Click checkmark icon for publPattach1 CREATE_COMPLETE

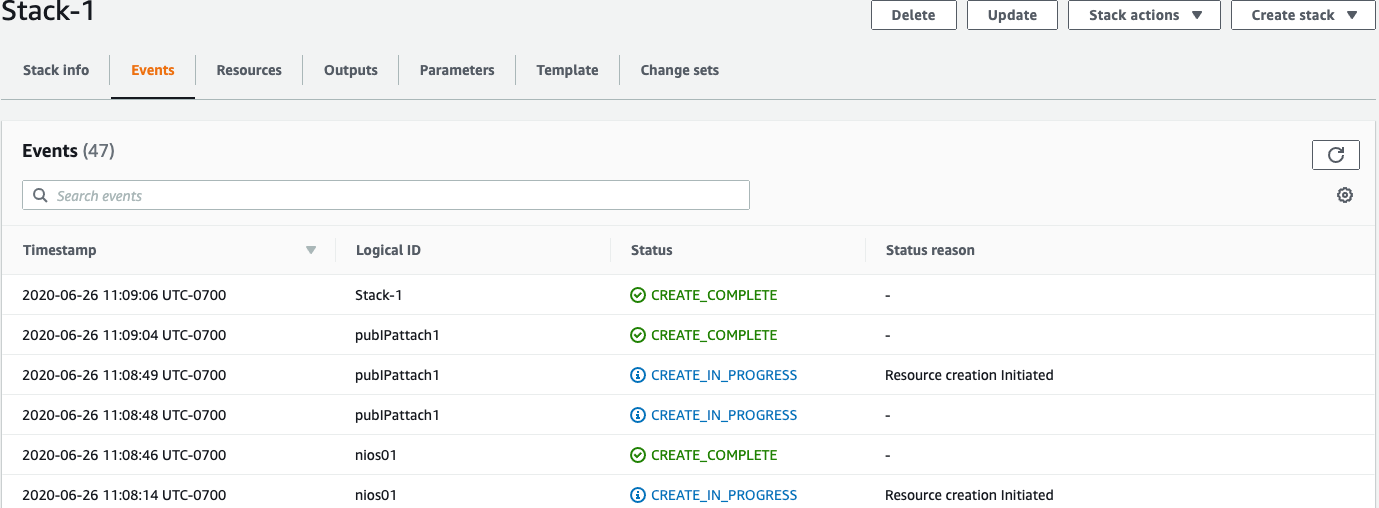click(x=638, y=335)
